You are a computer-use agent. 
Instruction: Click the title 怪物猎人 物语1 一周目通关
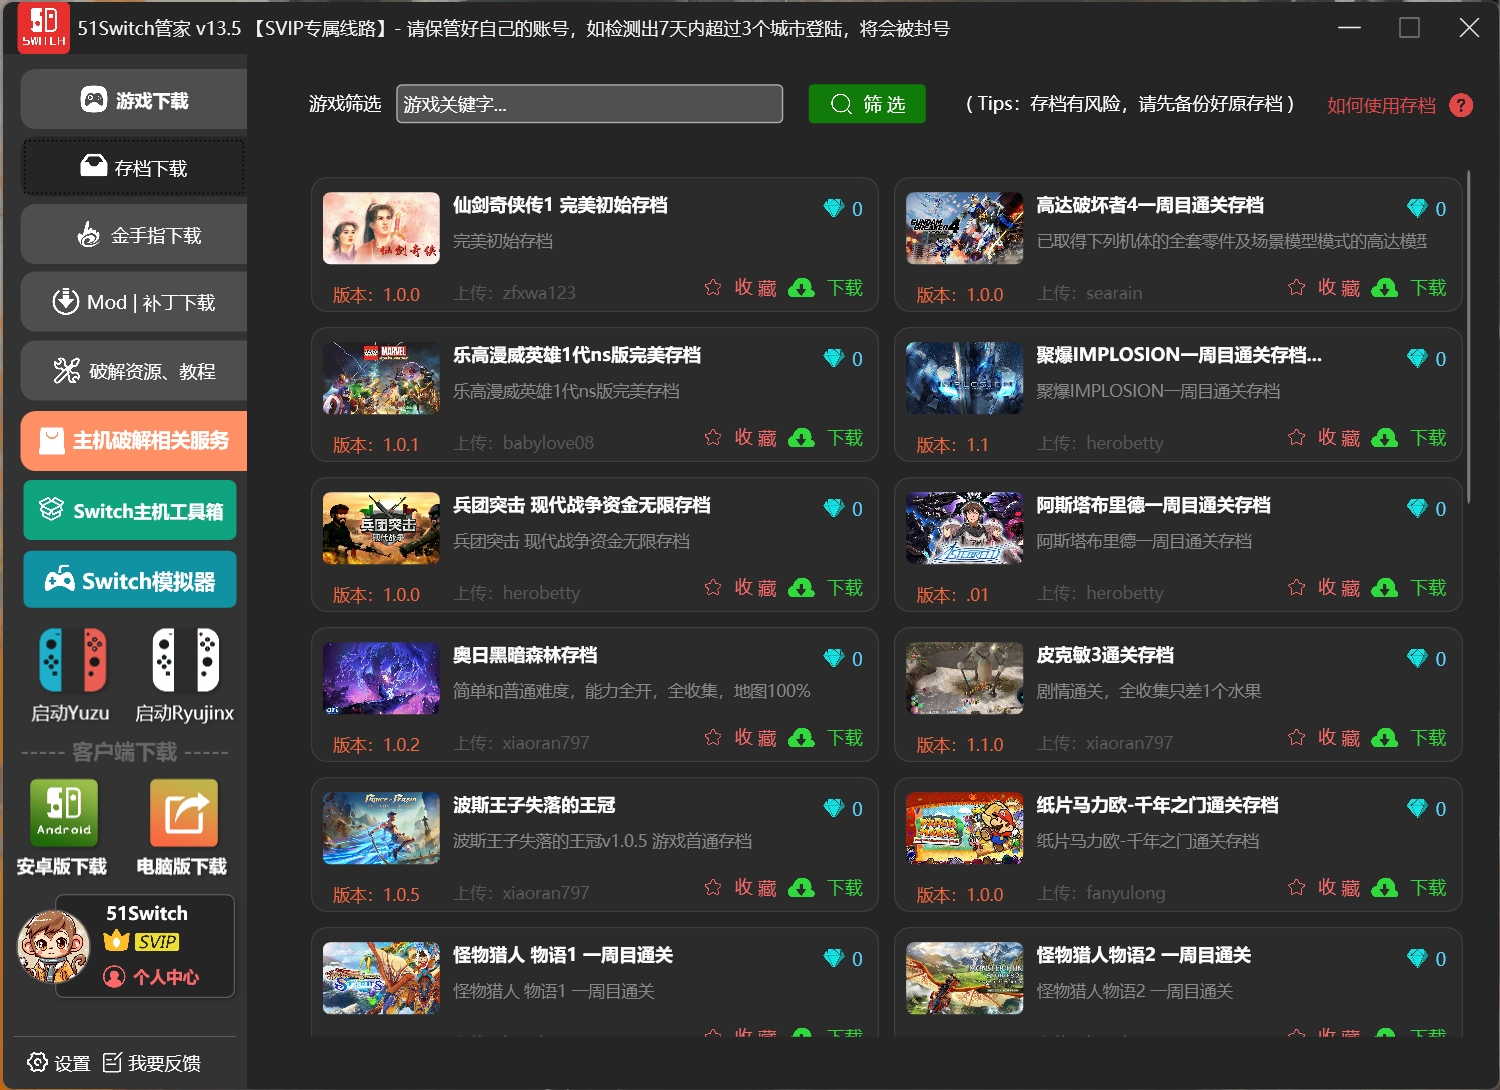(x=563, y=955)
